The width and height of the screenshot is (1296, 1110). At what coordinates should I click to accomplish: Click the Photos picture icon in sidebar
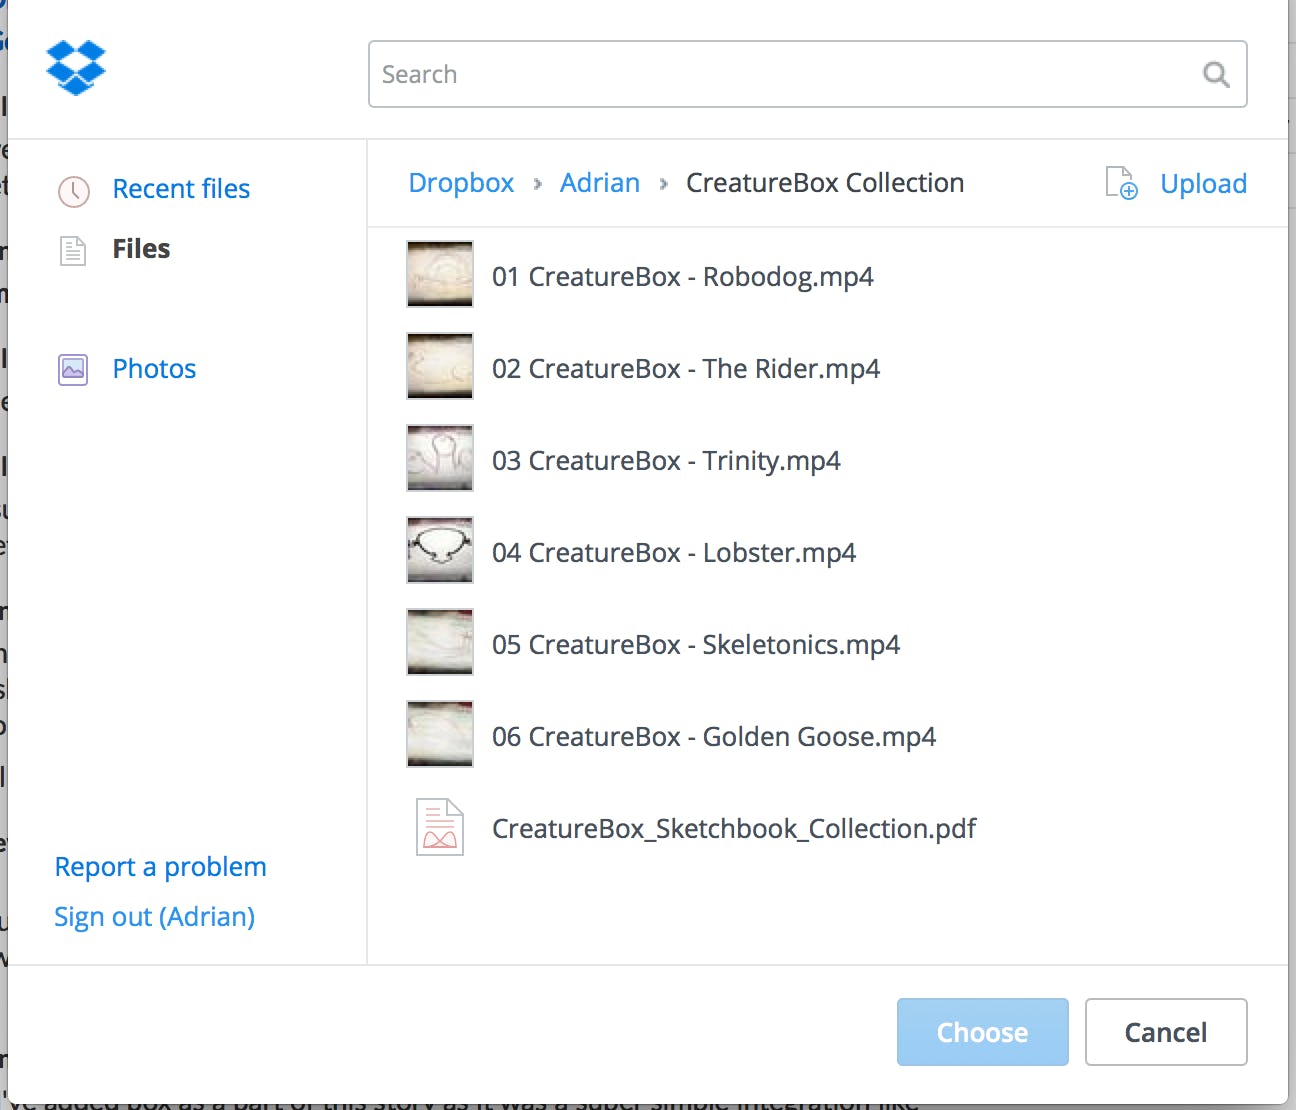pyautogui.click(x=73, y=370)
